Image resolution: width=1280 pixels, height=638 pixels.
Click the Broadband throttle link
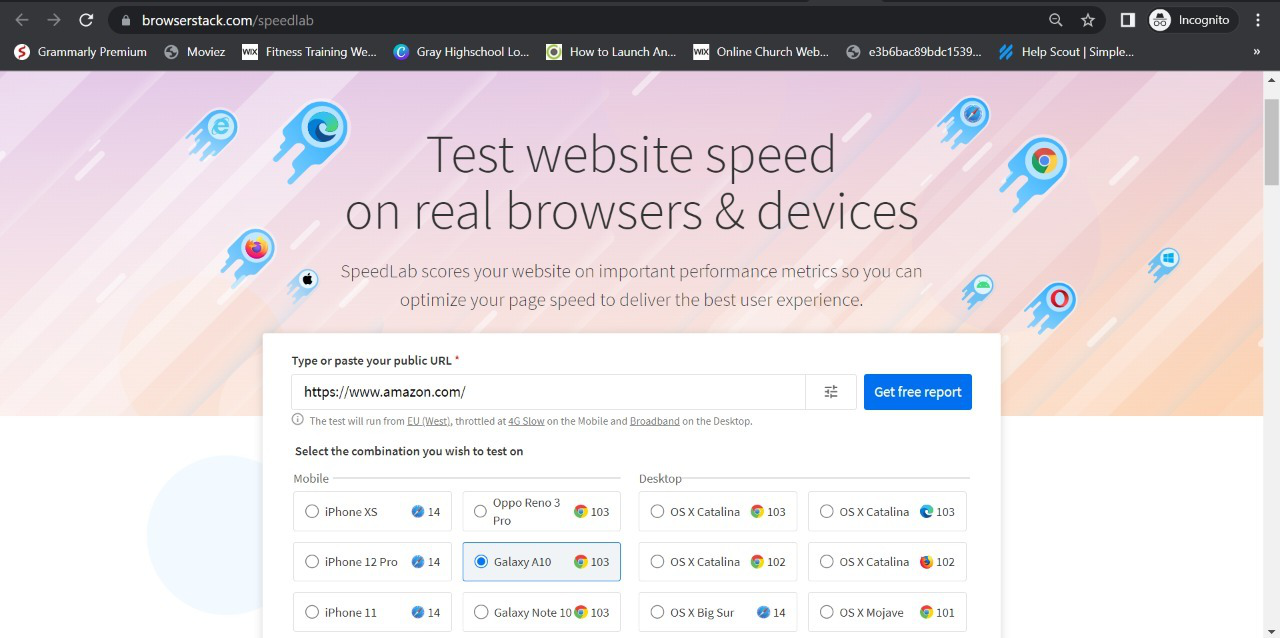[x=654, y=421]
